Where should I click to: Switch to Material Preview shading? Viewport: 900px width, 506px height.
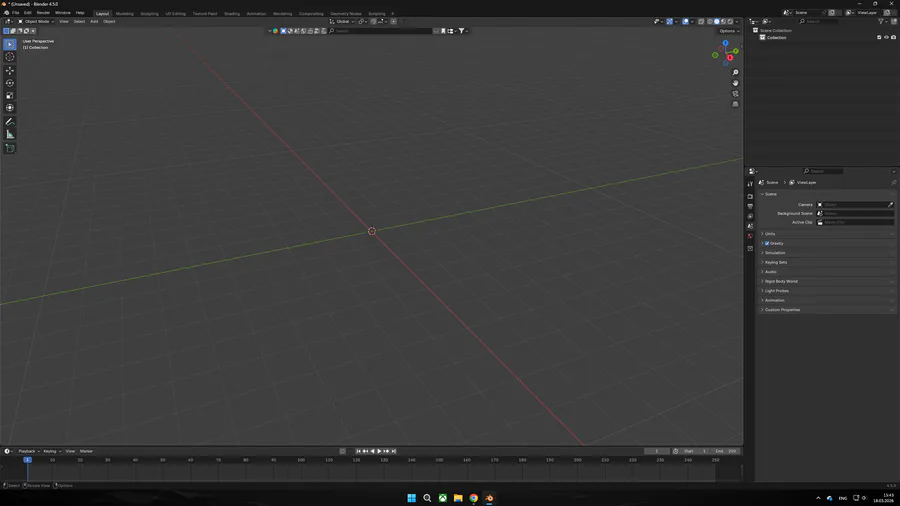tap(723, 22)
